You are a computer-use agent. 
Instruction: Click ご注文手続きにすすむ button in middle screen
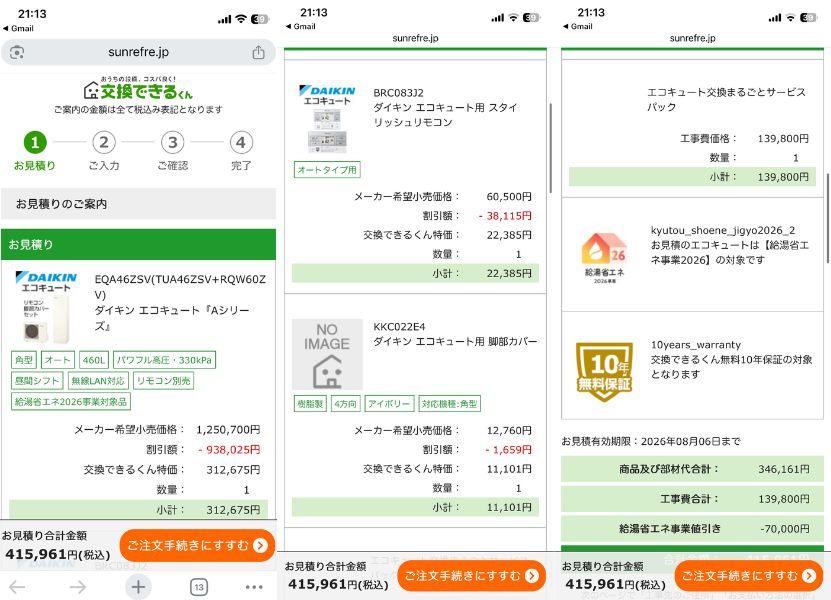[472, 576]
